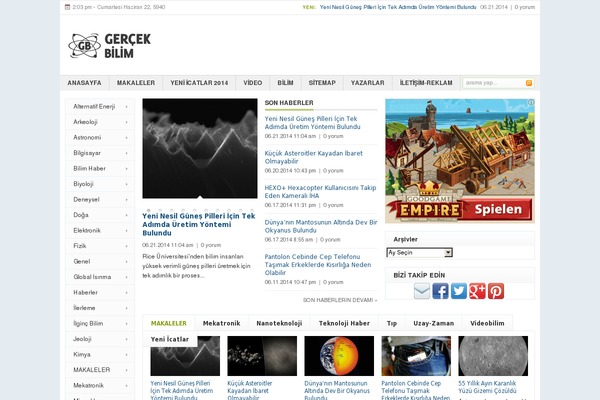Screen dimensions: 600x400
Task: Open Dünya'nın Mantosunun Altında news headline
Action: 321,226
